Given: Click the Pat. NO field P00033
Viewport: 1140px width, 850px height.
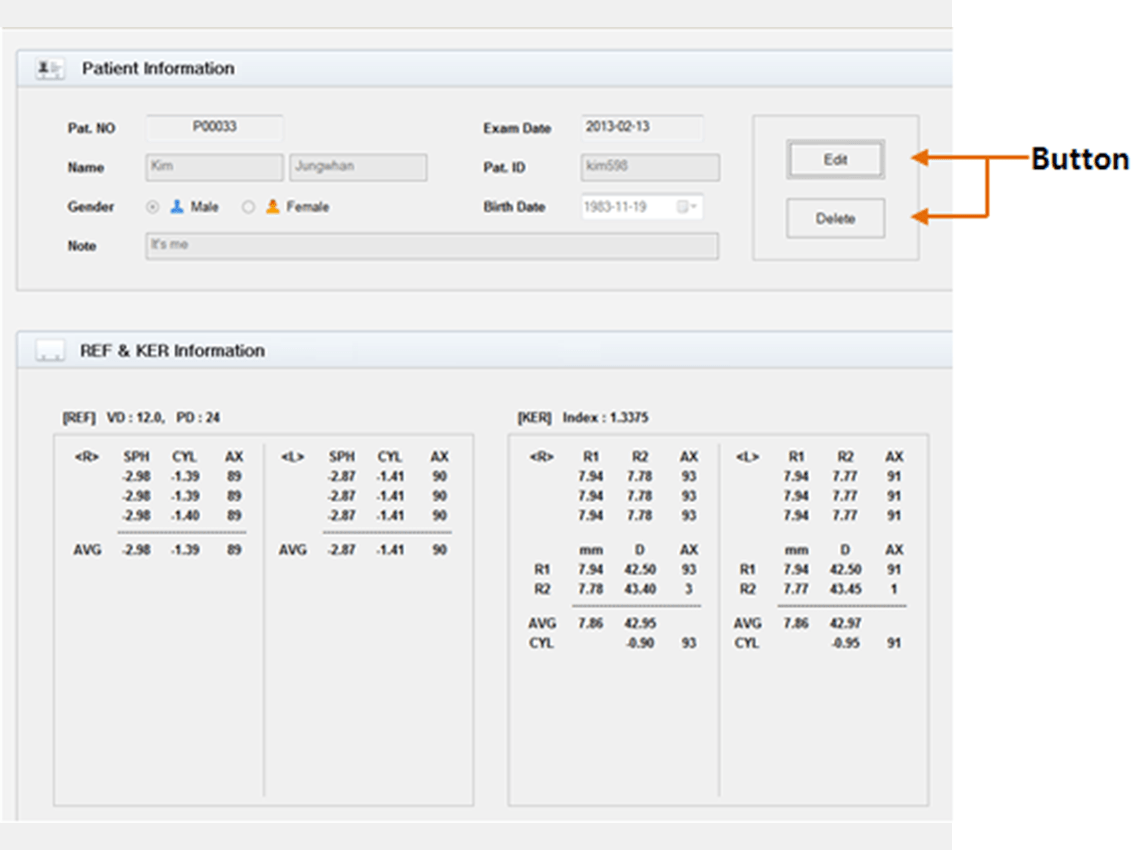Looking at the screenshot, I should pos(214,127).
